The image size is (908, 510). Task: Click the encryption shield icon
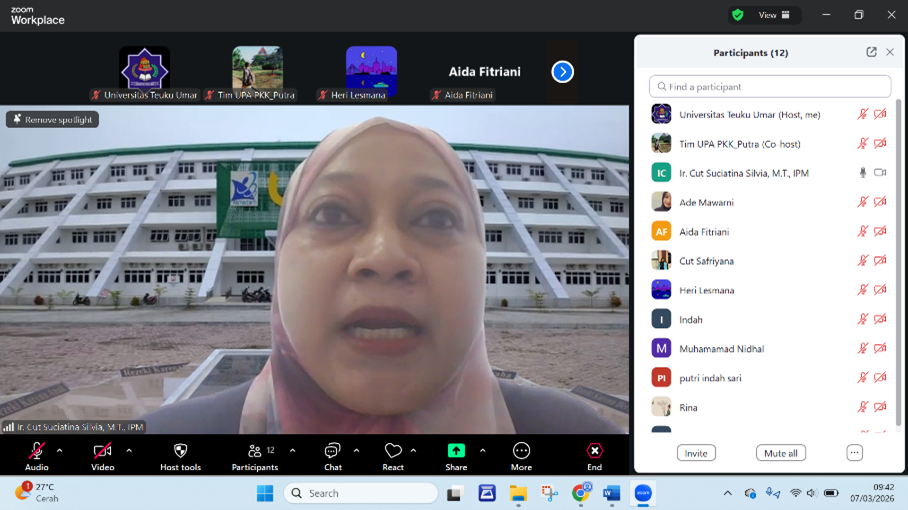(738, 15)
